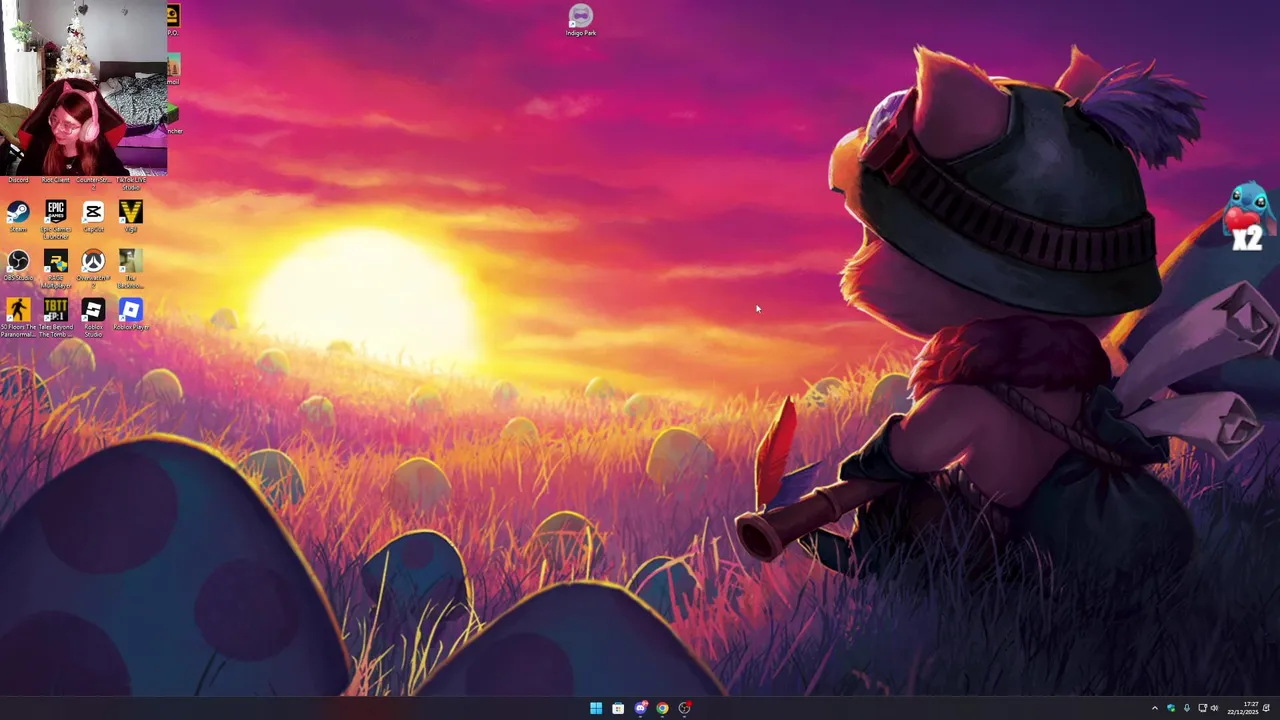The height and width of the screenshot is (720, 1280).
Task: Open the volume speaker tray icon
Action: tap(1215, 708)
